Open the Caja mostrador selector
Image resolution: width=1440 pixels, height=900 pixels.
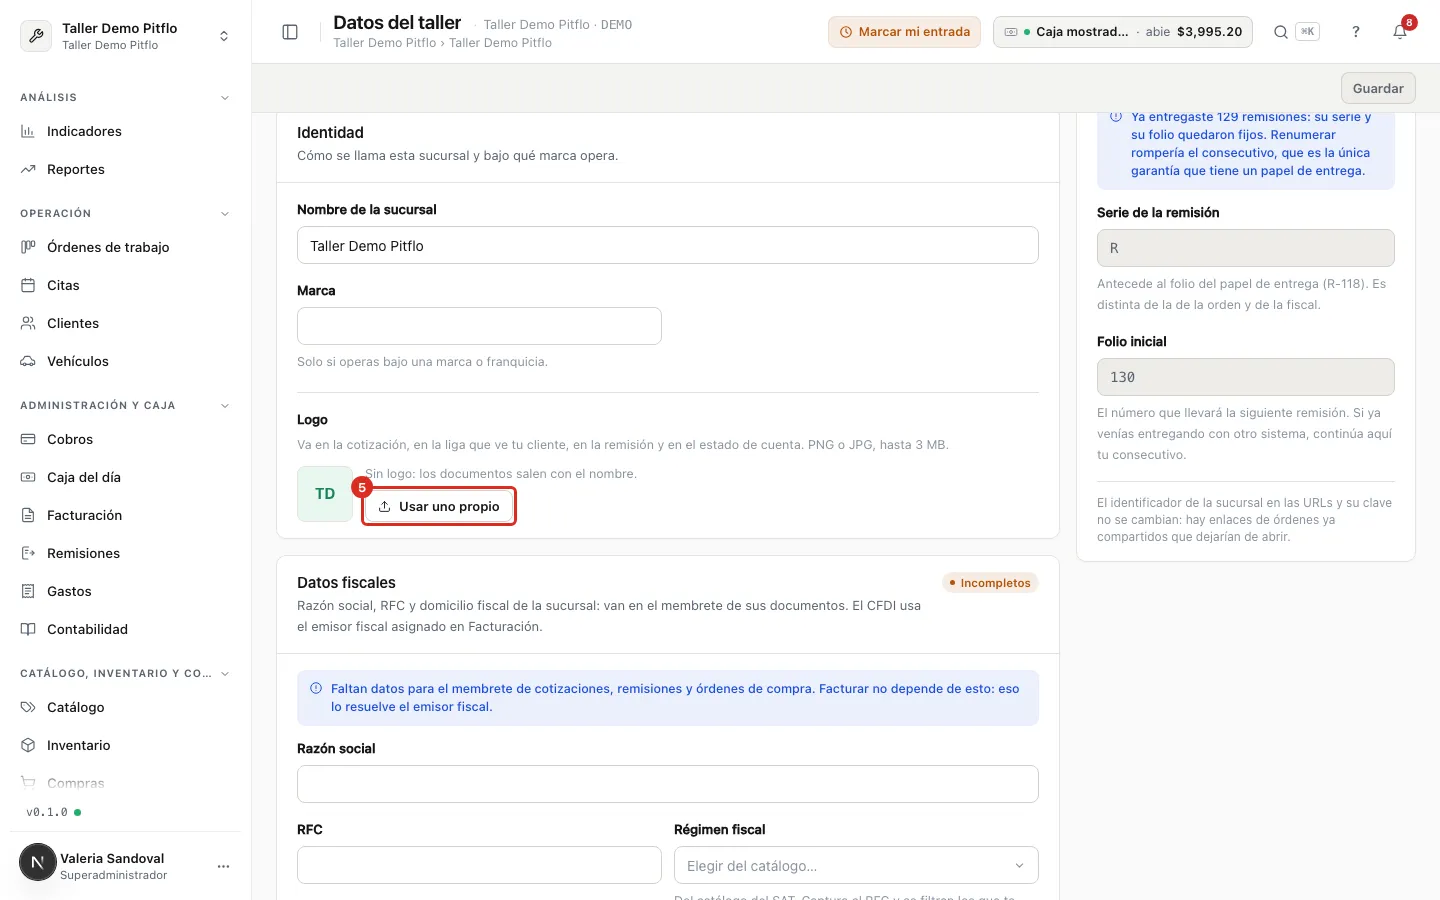(1123, 32)
